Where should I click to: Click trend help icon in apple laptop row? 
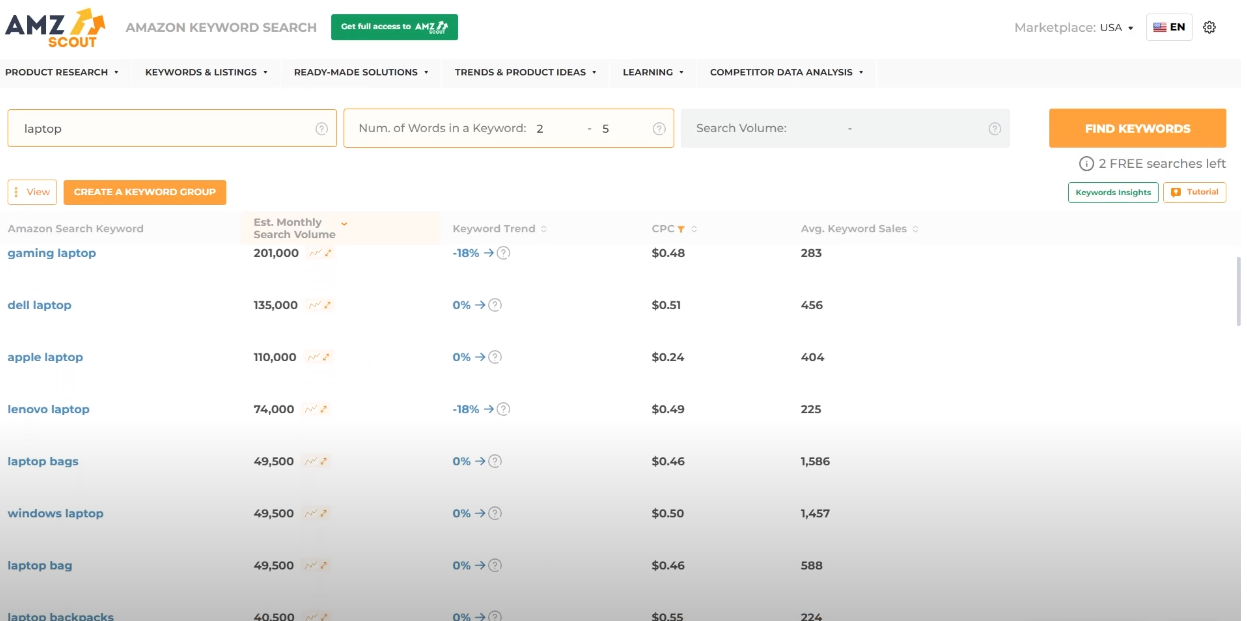(x=495, y=357)
